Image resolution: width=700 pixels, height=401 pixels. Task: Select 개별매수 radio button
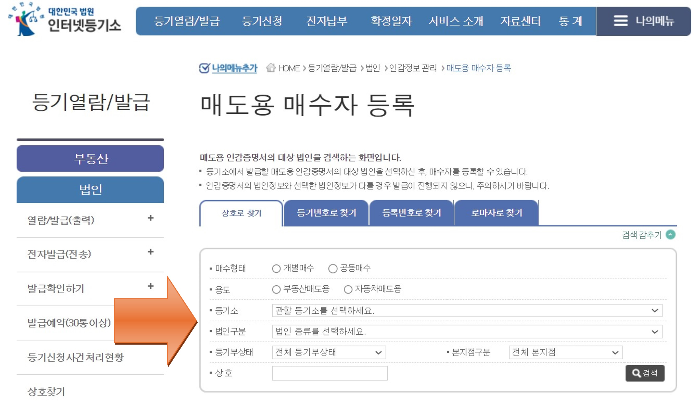pyautogui.click(x=276, y=268)
